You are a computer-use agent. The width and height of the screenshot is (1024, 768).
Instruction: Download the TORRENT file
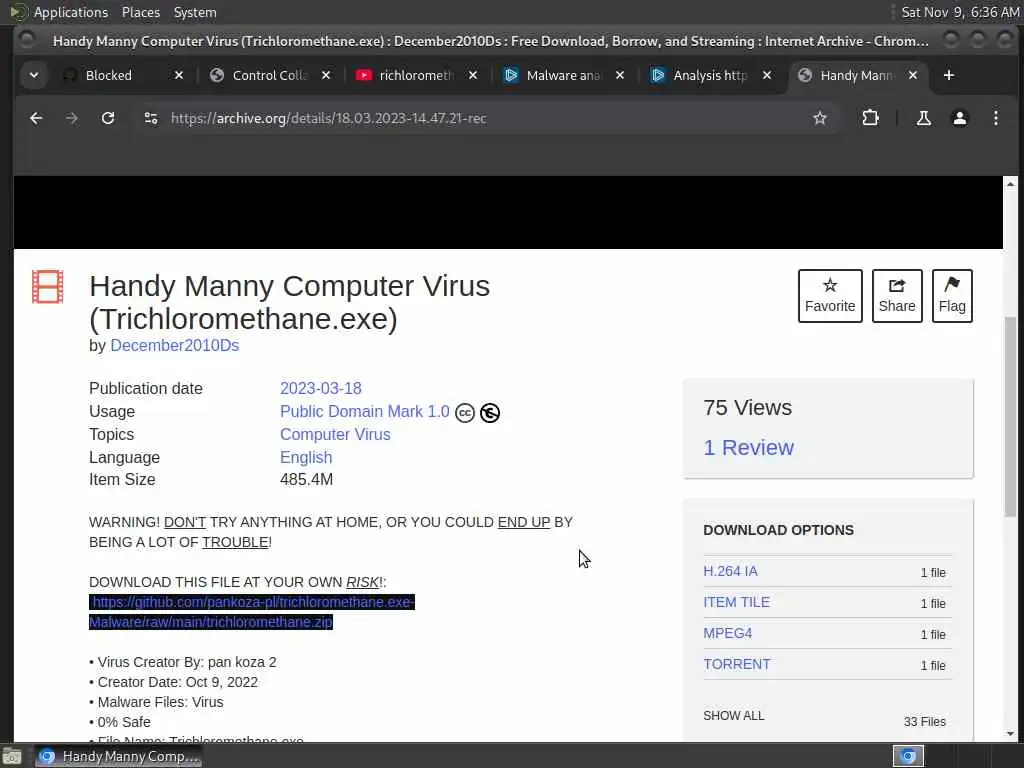(737, 664)
